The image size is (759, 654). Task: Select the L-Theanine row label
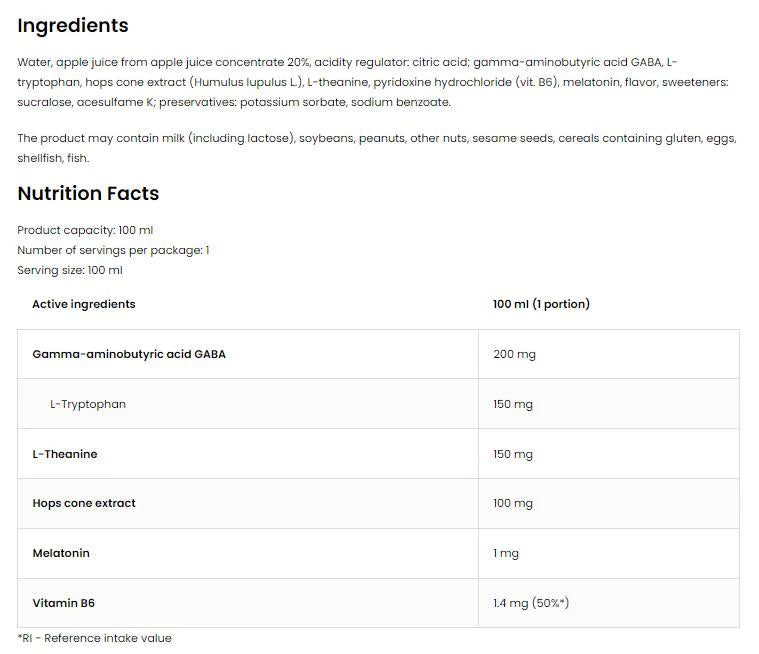[x=65, y=454]
